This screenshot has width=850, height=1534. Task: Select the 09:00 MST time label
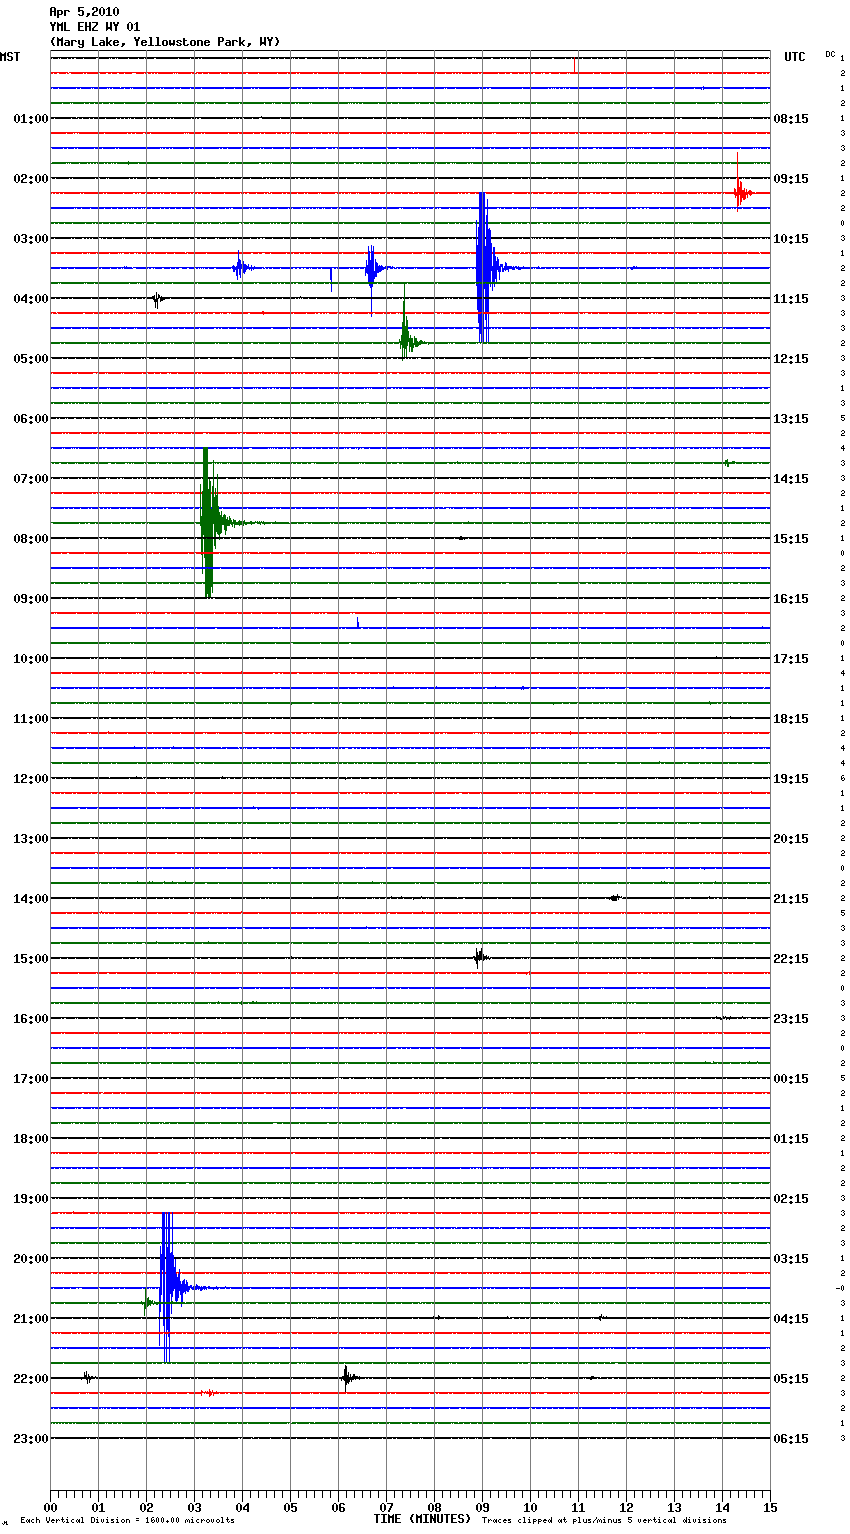[31, 599]
